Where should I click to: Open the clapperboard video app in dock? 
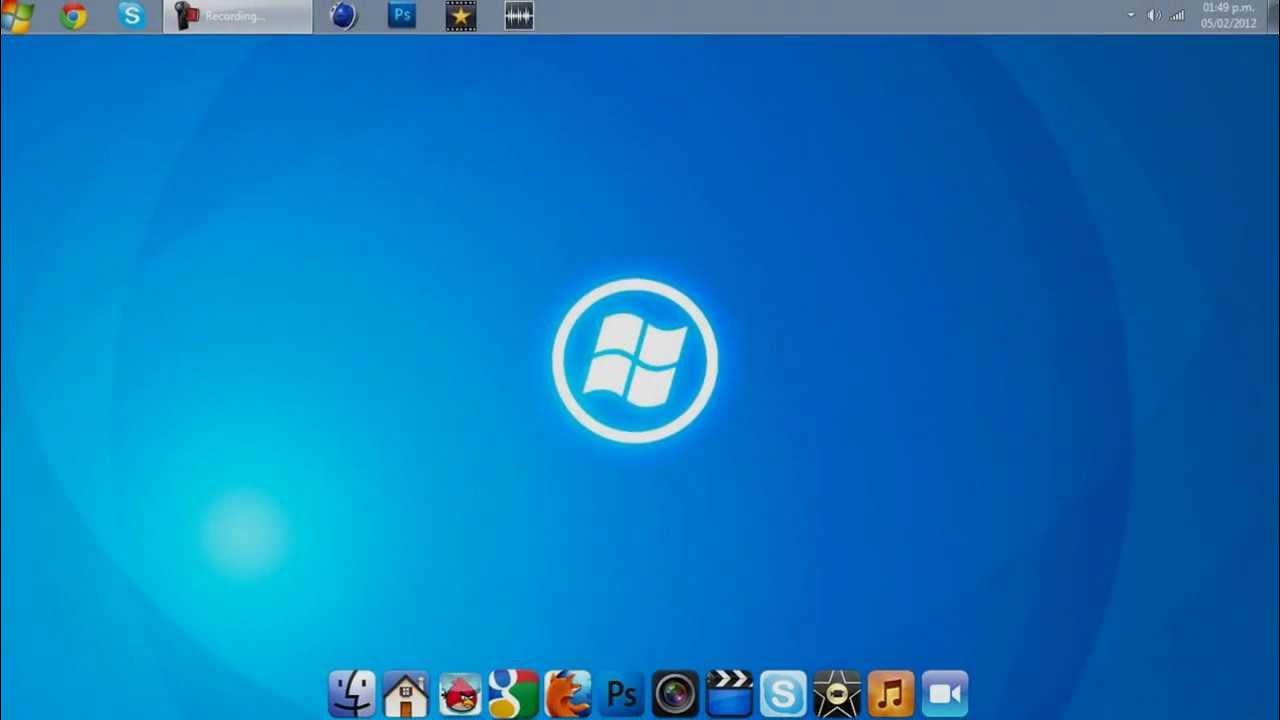[729, 694]
